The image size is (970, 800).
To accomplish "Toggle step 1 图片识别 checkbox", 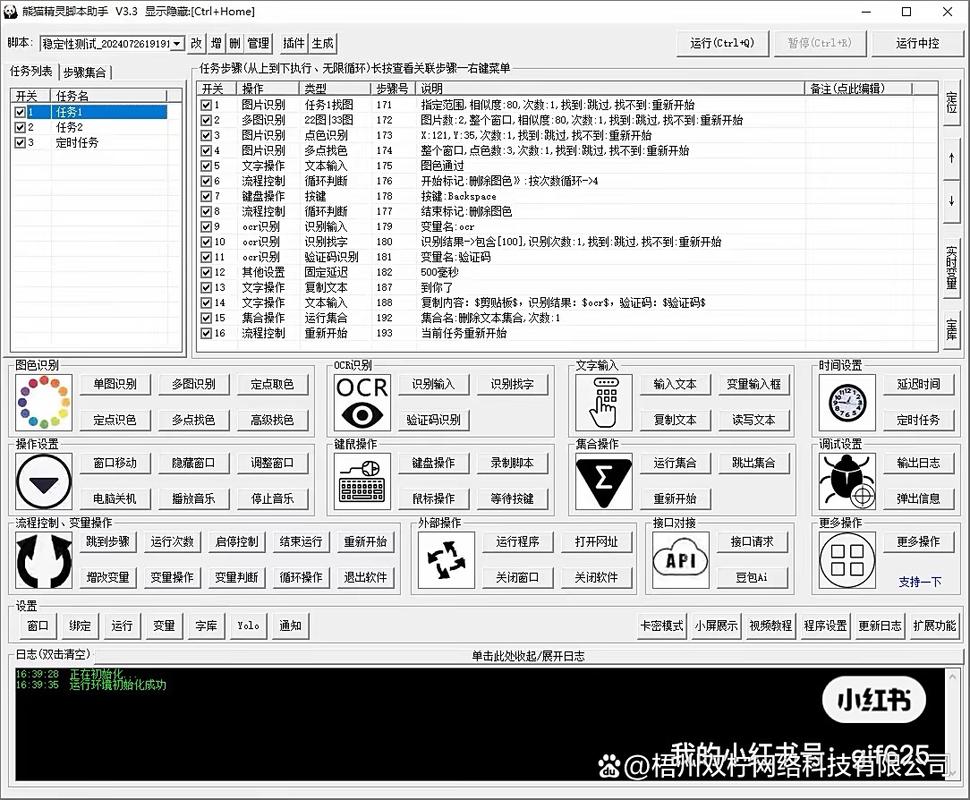I will click(206, 105).
